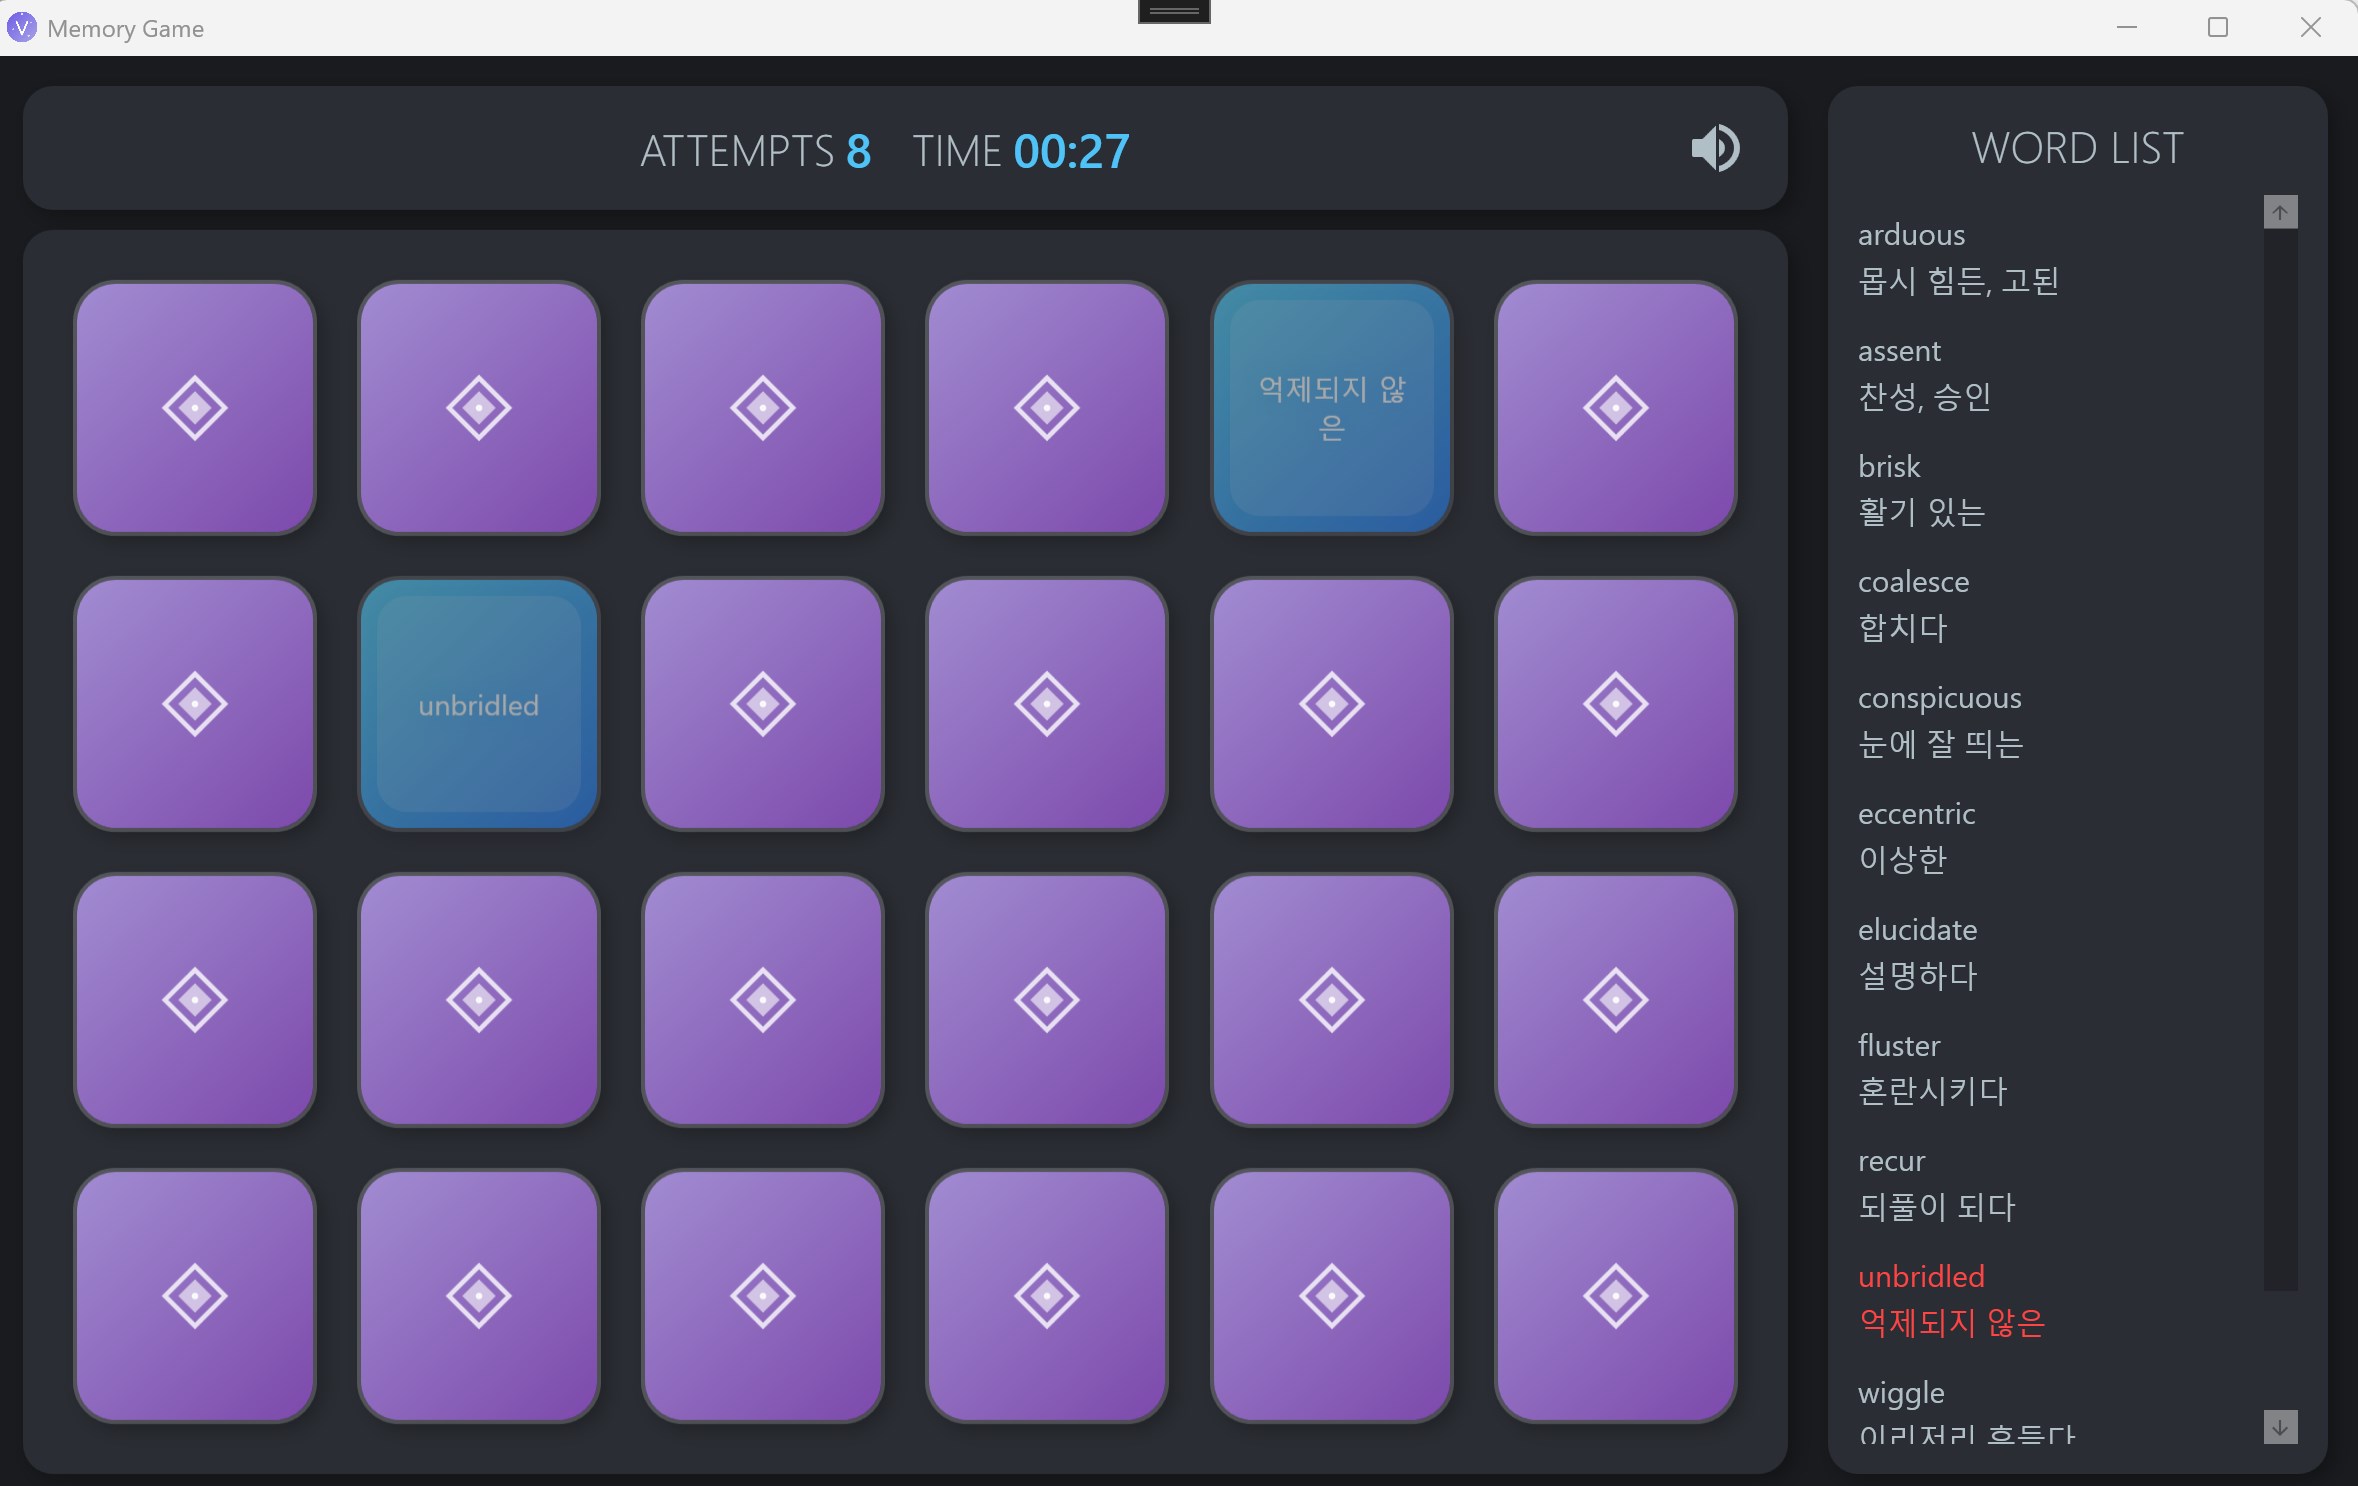Click the 'elucidate' word list entry

tap(1917, 931)
